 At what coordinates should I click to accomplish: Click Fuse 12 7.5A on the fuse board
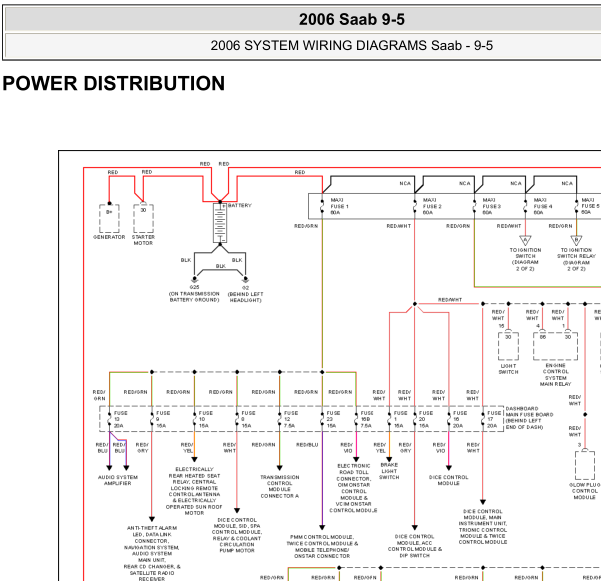point(280,419)
